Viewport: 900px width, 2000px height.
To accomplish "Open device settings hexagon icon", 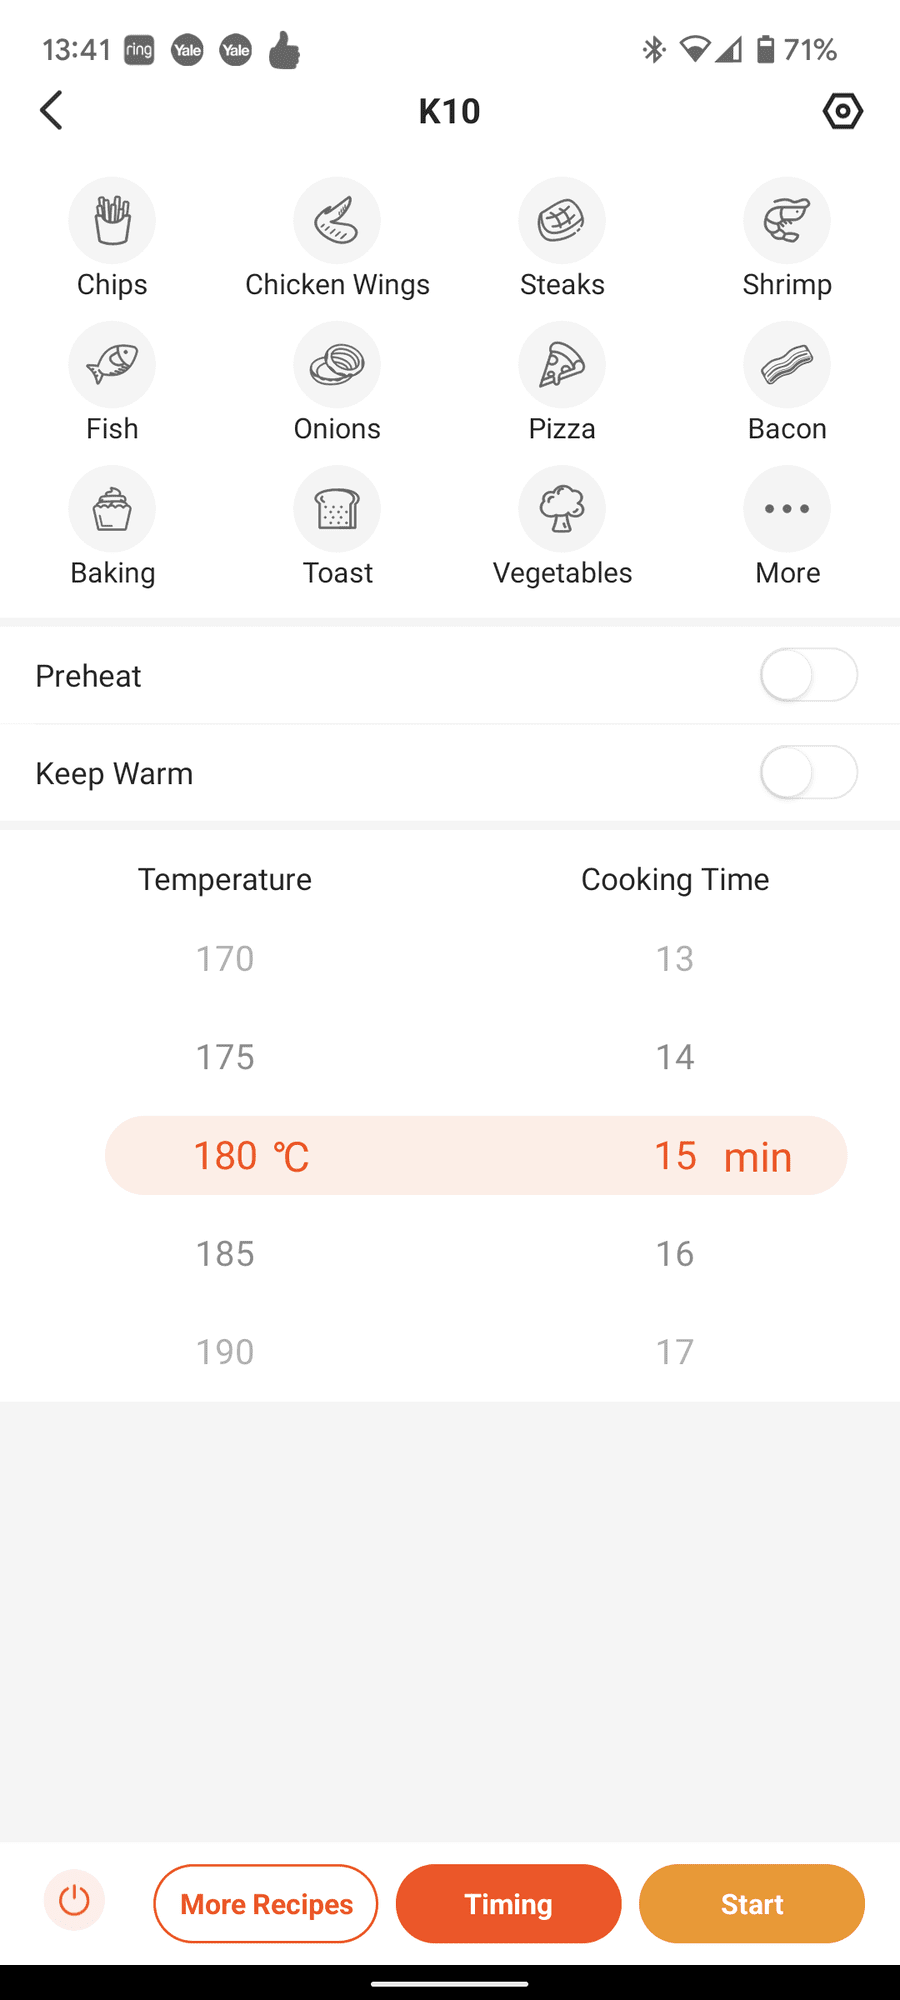I will click(x=843, y=110).
